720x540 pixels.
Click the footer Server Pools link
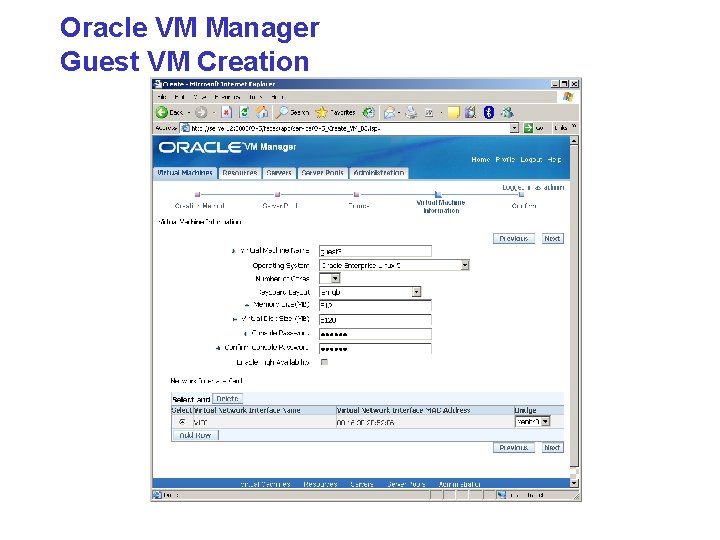tap(406, 484)
